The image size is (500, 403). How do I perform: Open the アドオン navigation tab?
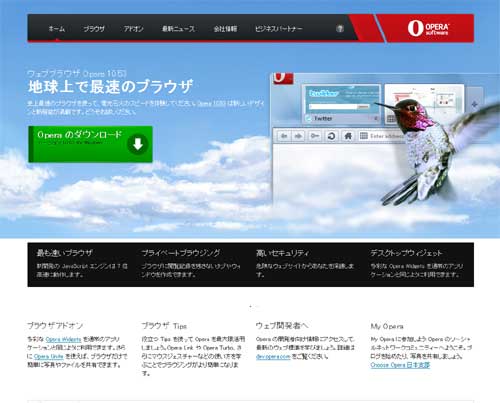click(134, 29)
